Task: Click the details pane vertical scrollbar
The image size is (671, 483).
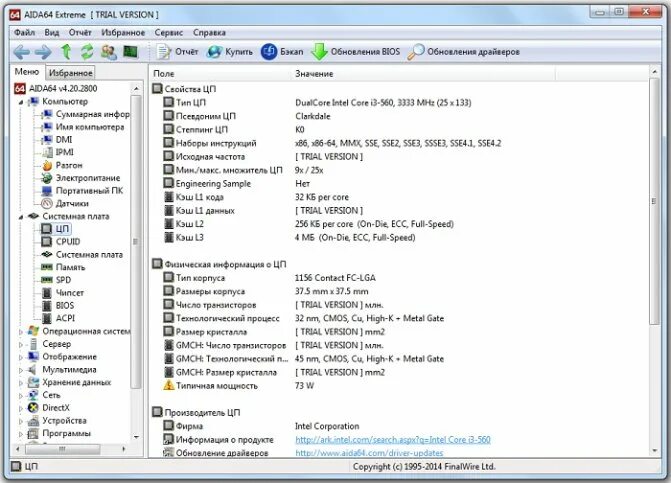Action: tap(654, 201)
